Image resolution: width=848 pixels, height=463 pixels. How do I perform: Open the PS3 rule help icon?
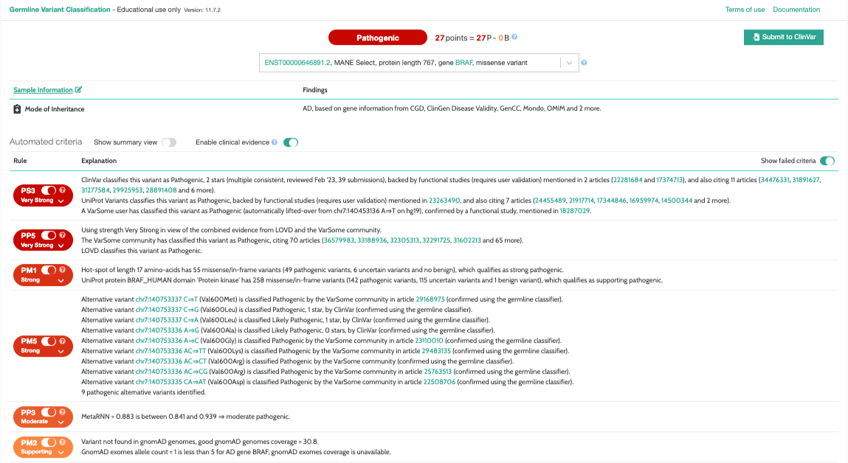[62, 190]
